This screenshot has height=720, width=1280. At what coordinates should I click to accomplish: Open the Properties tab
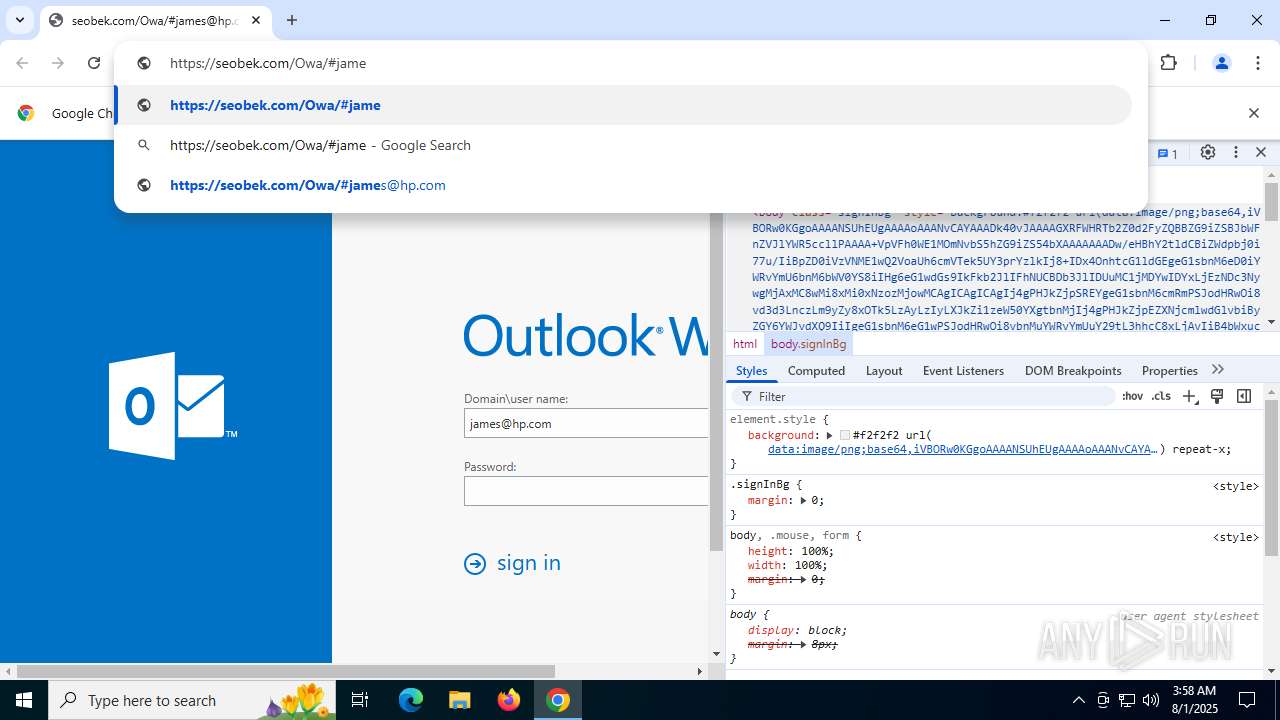1169,370
